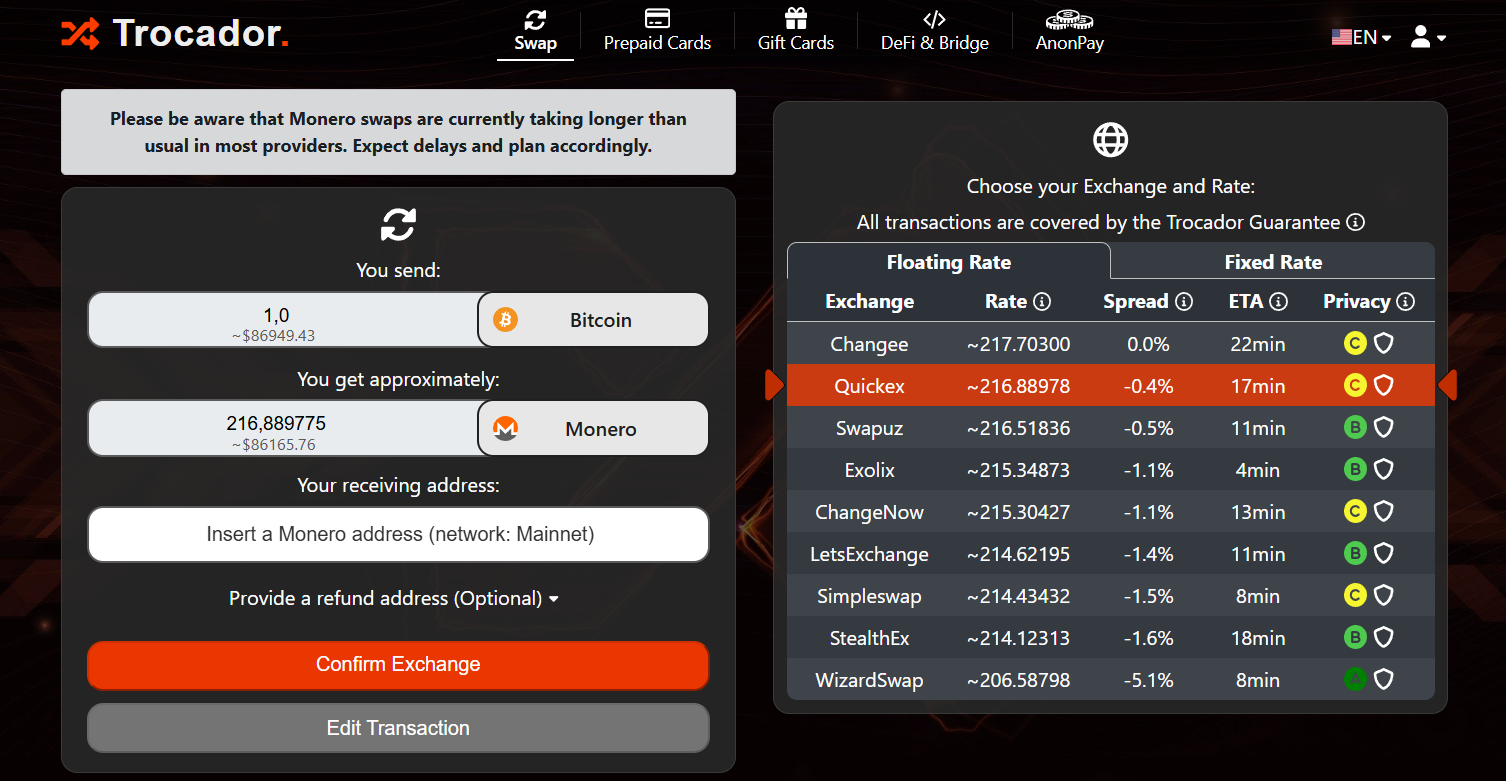
Task: Click the Privacy column info icon
Action: [x=1405, y=301]
